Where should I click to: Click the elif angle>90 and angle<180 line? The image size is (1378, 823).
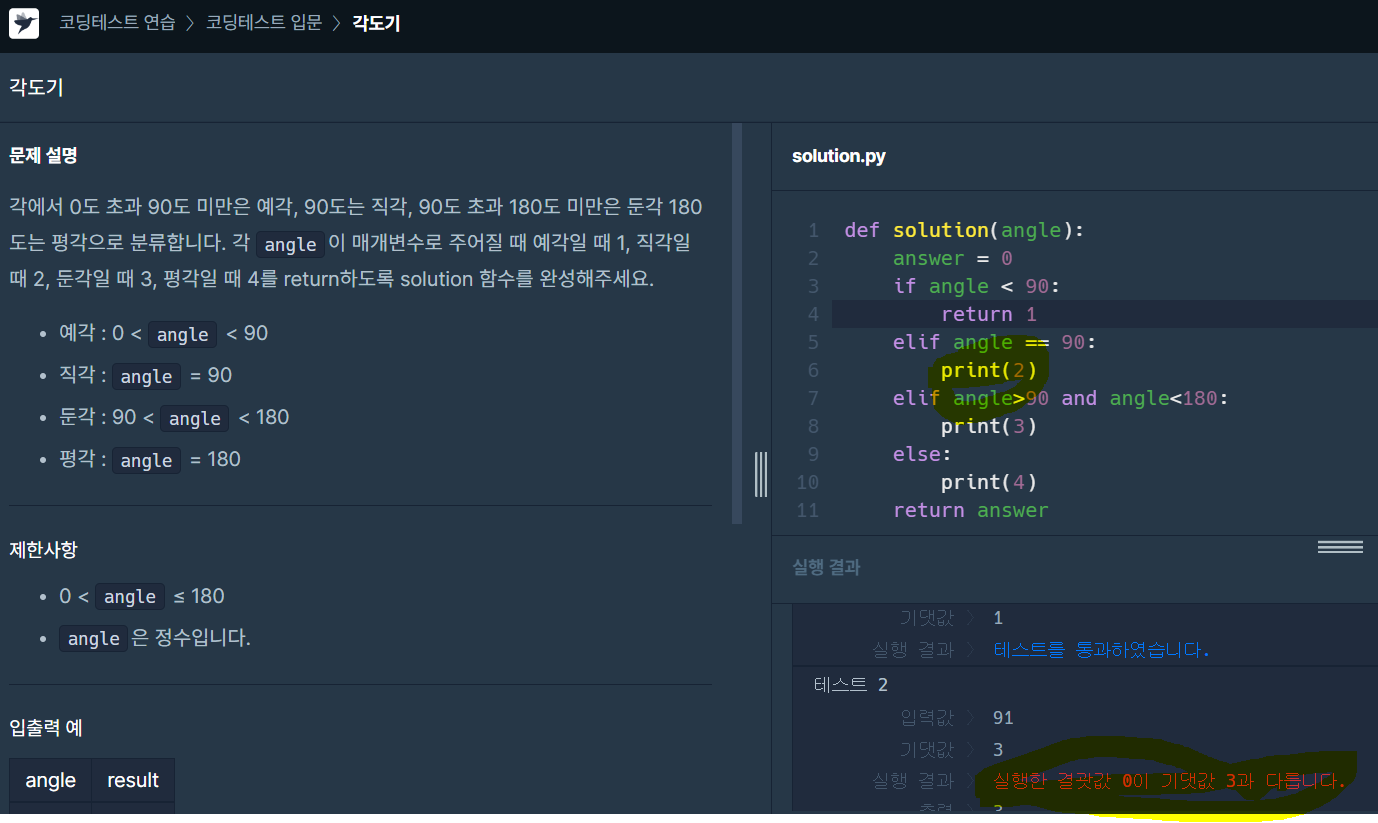pos(1060,398)
